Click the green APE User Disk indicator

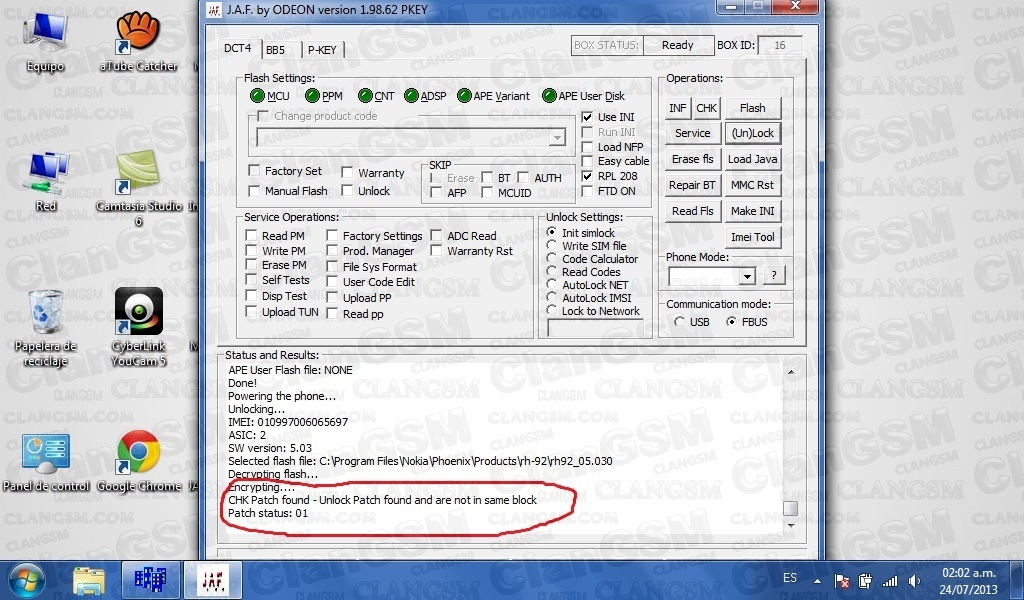pos(549,96)
